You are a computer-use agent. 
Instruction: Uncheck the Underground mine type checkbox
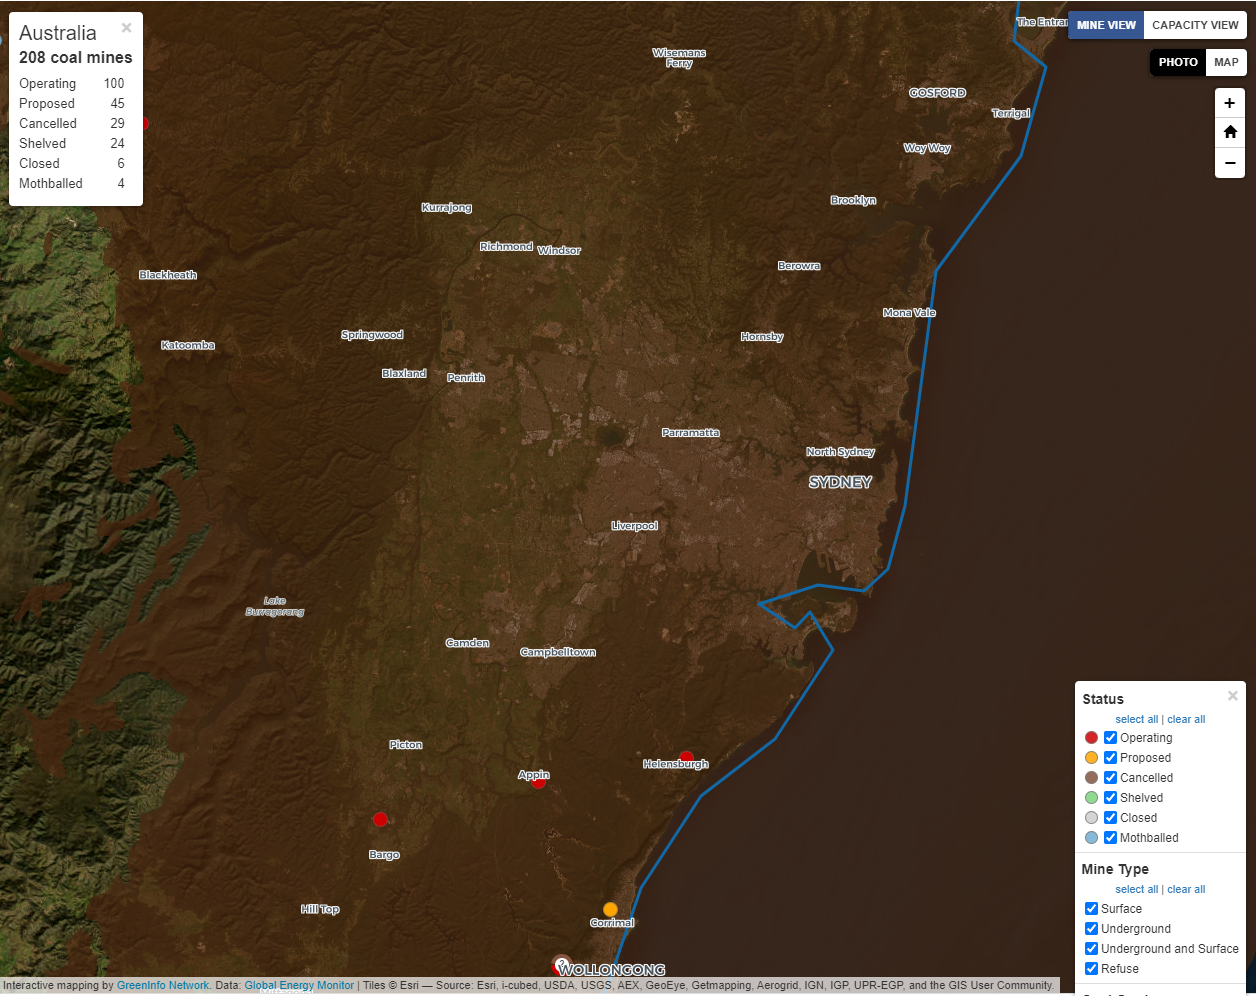click(1091, 929)
